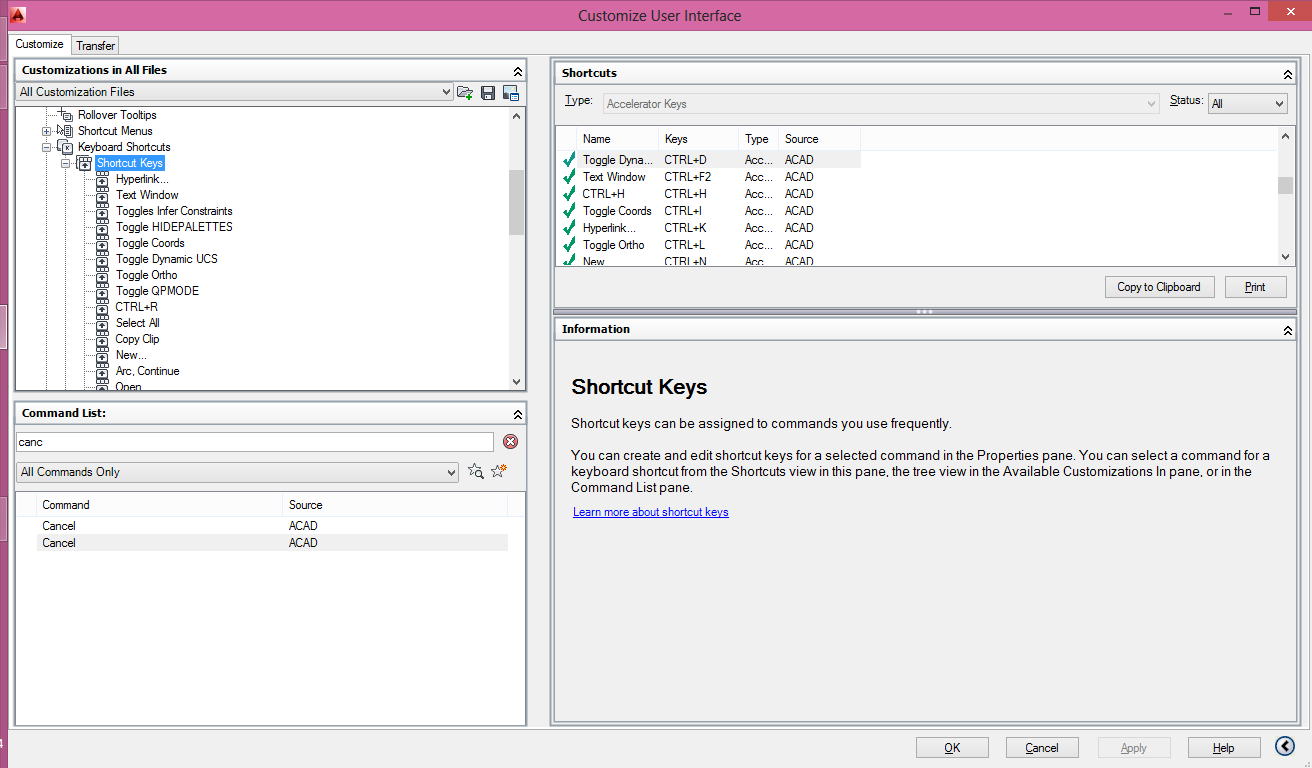
Task: Click the image manager icon beside save
Action: tap(511, 92)
